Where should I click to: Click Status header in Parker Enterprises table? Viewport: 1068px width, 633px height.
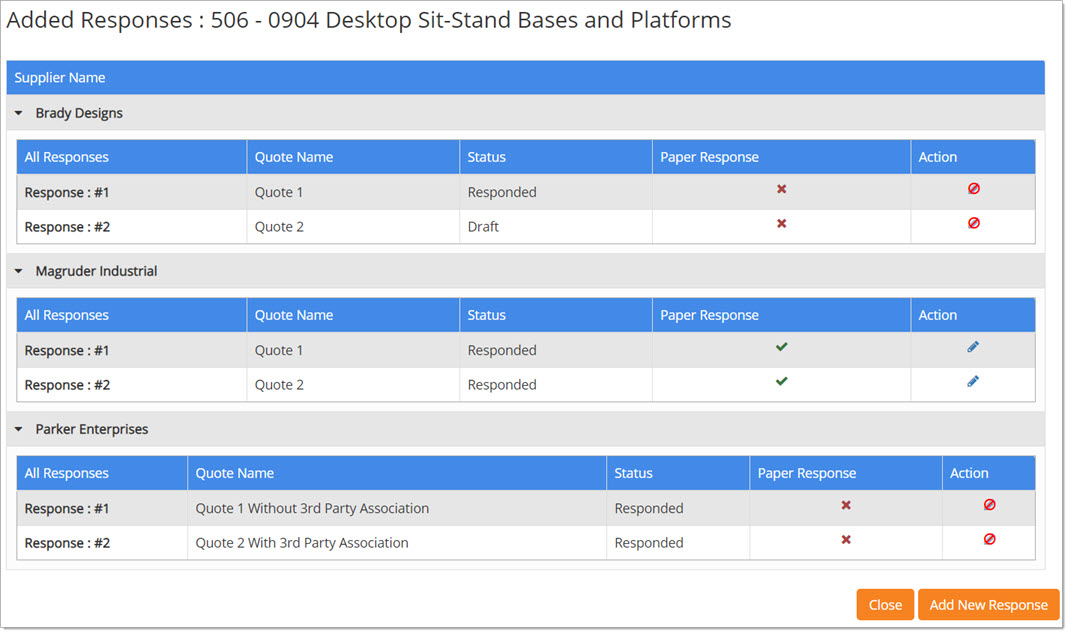(x=633, y=473)
